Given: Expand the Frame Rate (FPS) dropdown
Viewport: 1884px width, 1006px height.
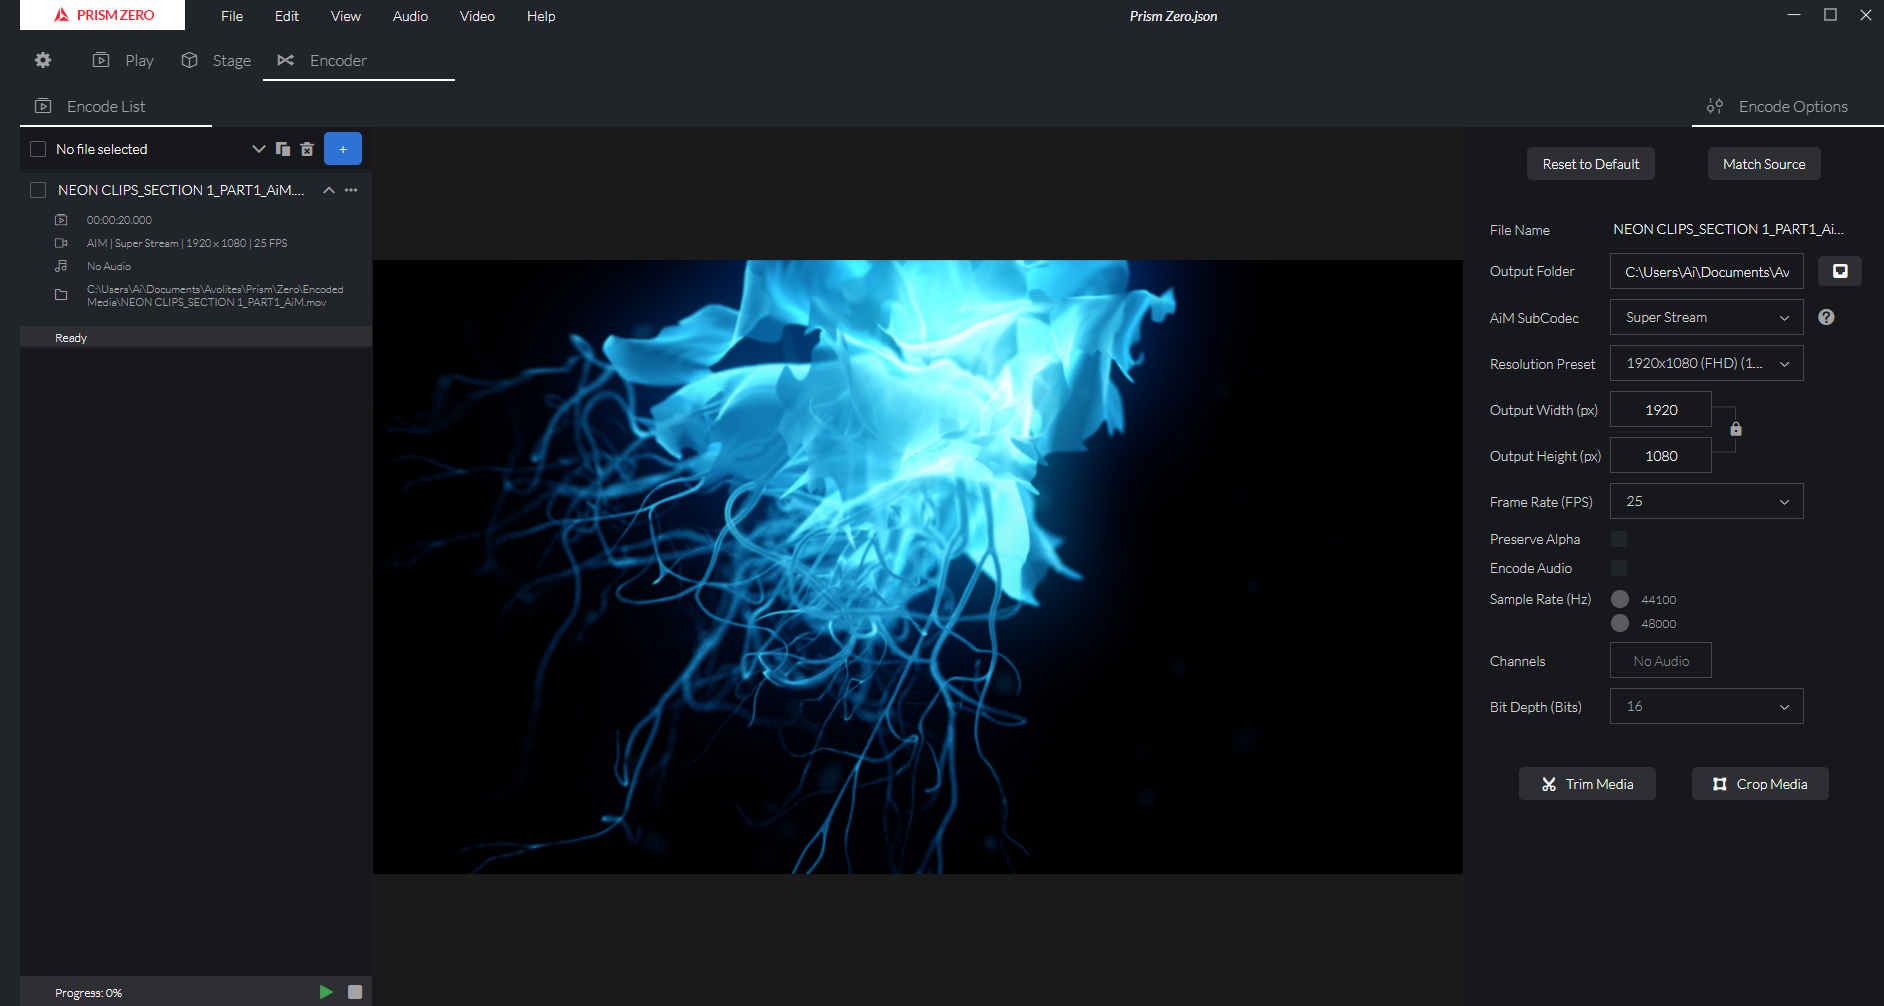Looking at the screenshot, I should point(1706,501).
